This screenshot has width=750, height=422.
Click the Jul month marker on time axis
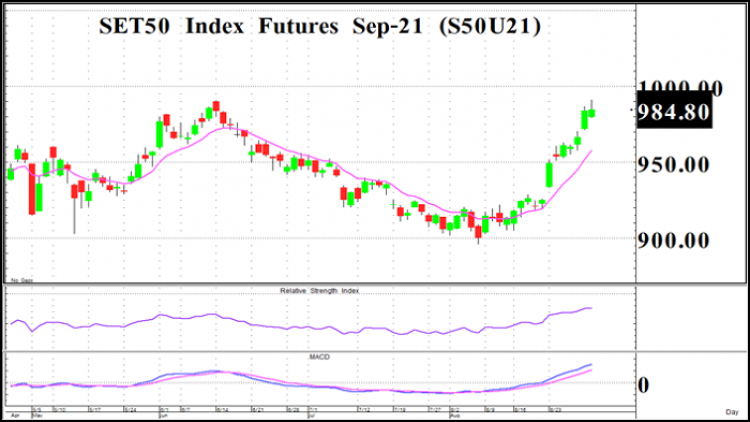coord(311,415)
